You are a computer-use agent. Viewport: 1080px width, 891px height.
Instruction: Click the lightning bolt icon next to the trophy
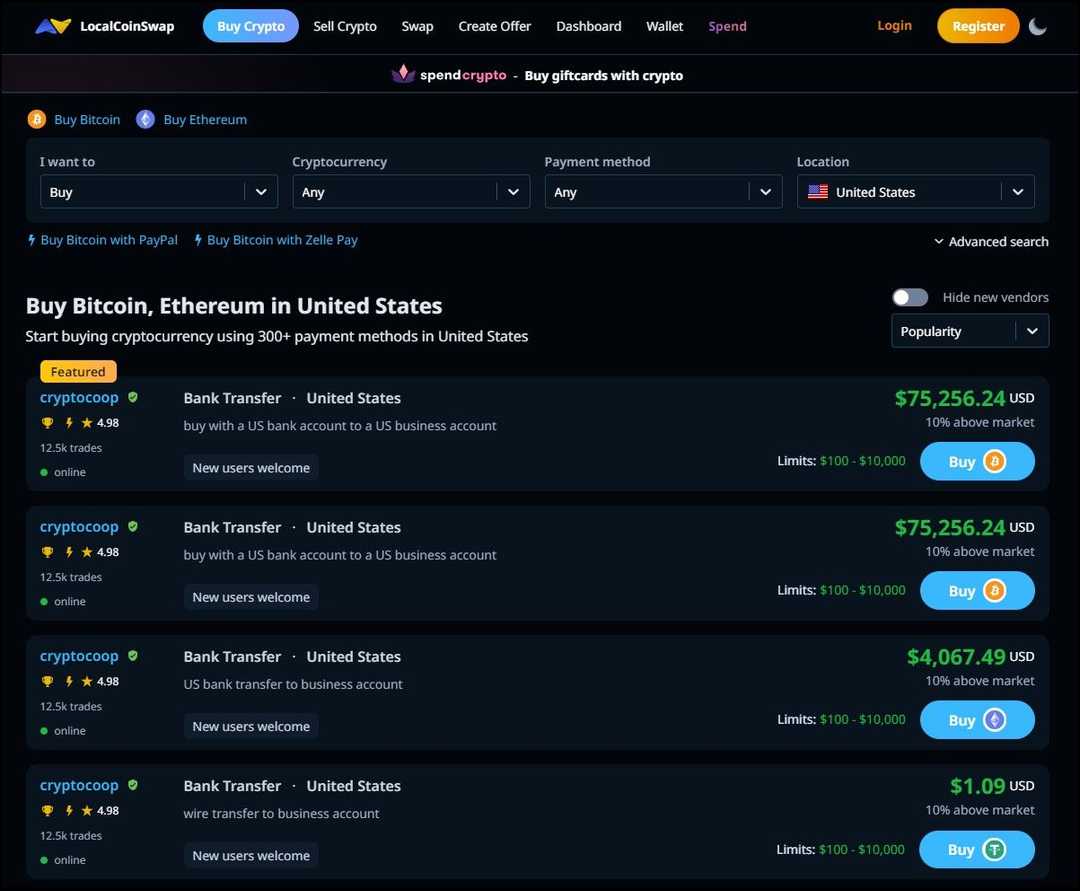coord(68,421)
